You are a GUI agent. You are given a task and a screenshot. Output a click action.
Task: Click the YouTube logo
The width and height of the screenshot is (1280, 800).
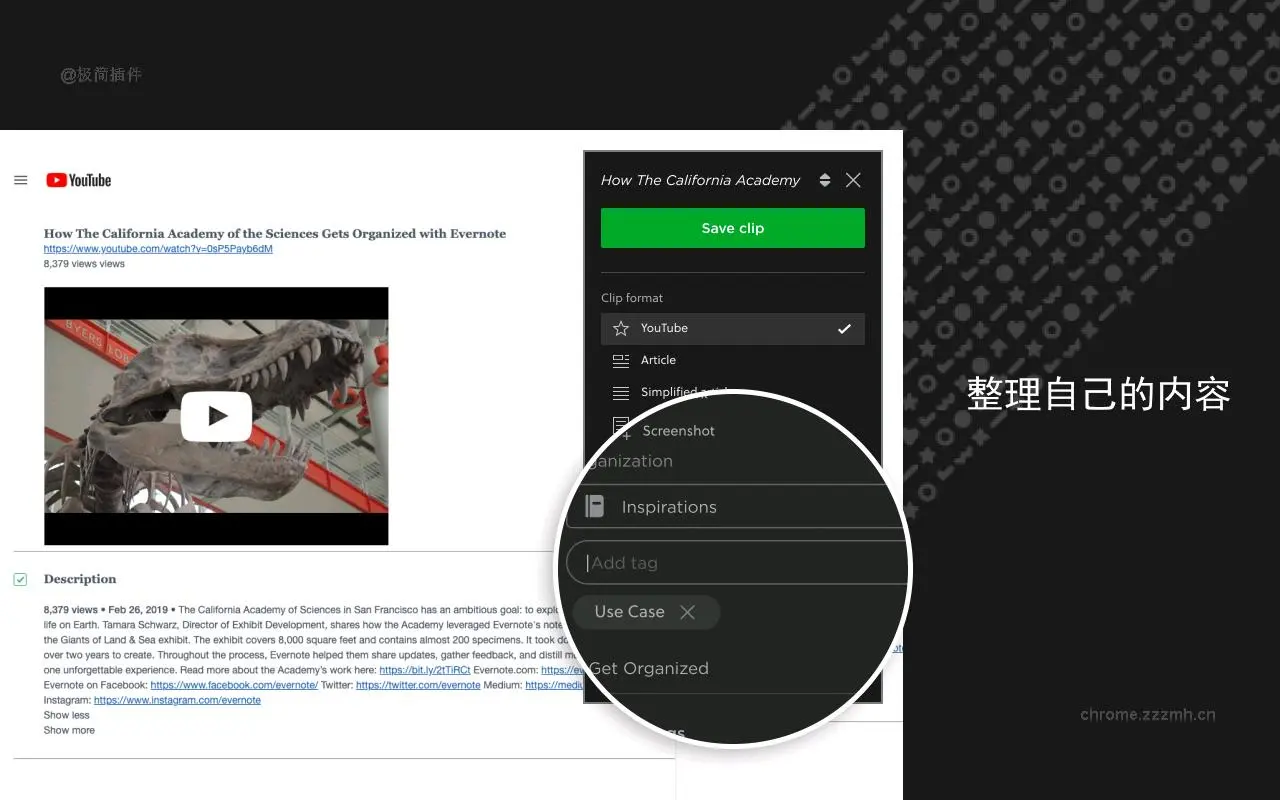[78, 180]
